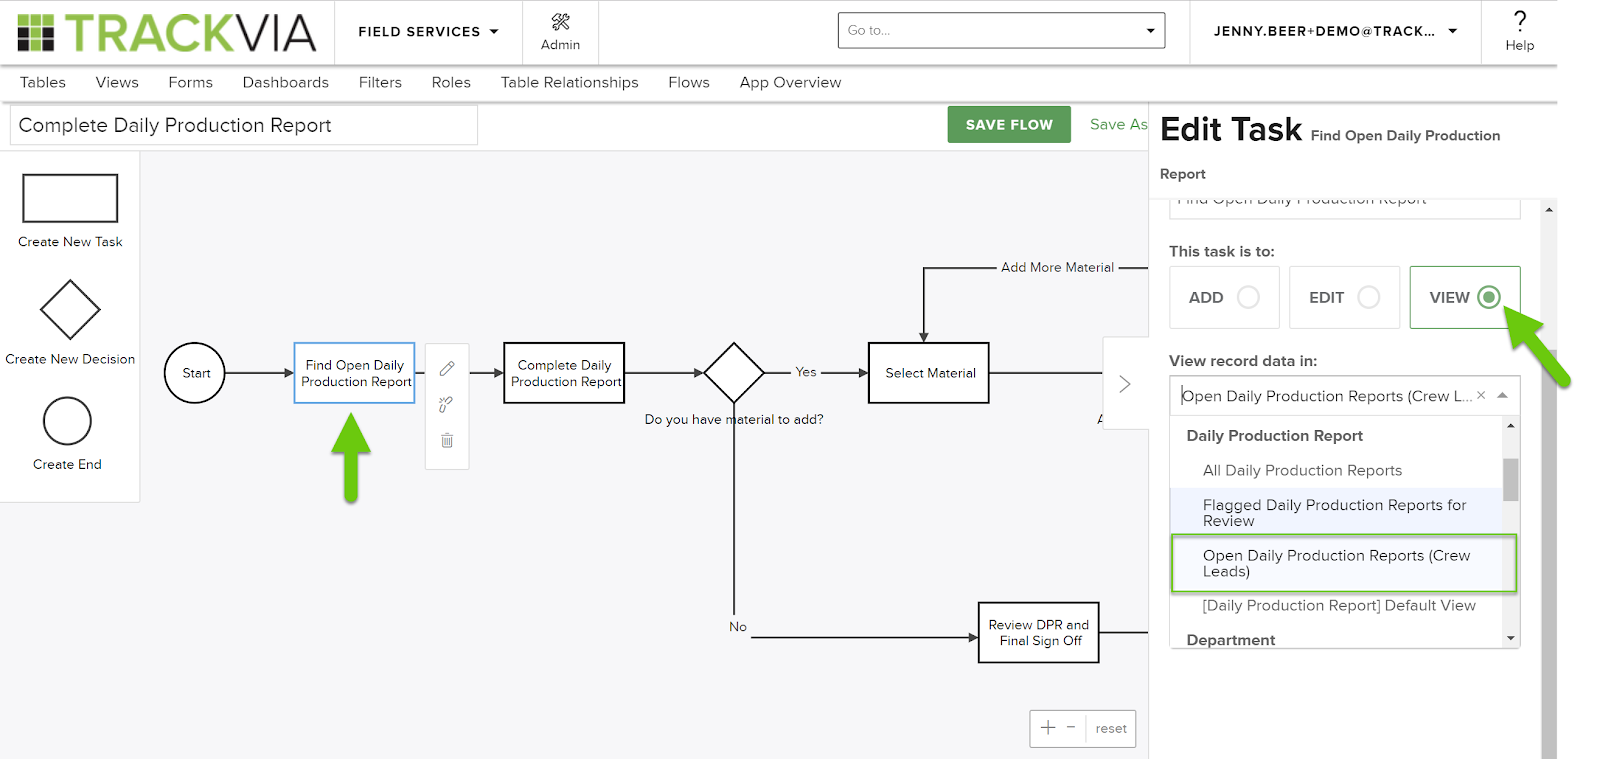
Task: Choose [Daily Production Report] Default View
Action: coord(1339,605)
